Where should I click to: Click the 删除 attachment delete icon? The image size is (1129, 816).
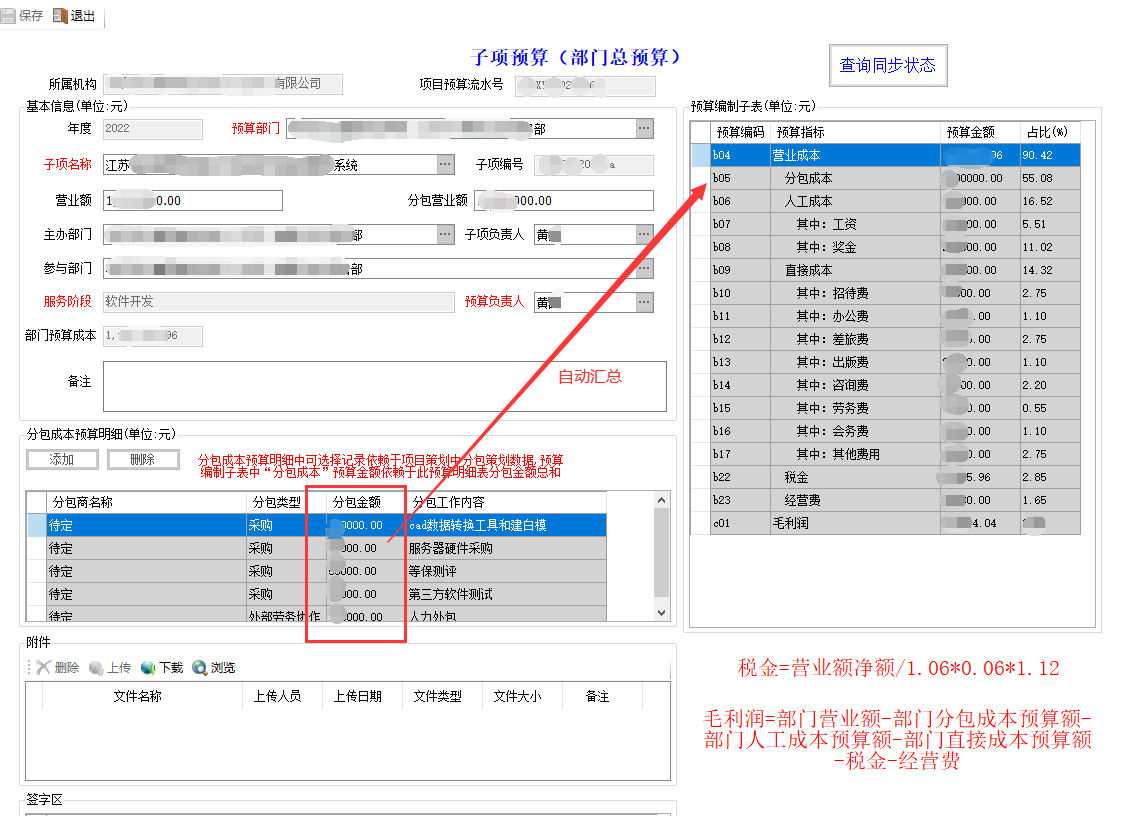tap(43, 668)
